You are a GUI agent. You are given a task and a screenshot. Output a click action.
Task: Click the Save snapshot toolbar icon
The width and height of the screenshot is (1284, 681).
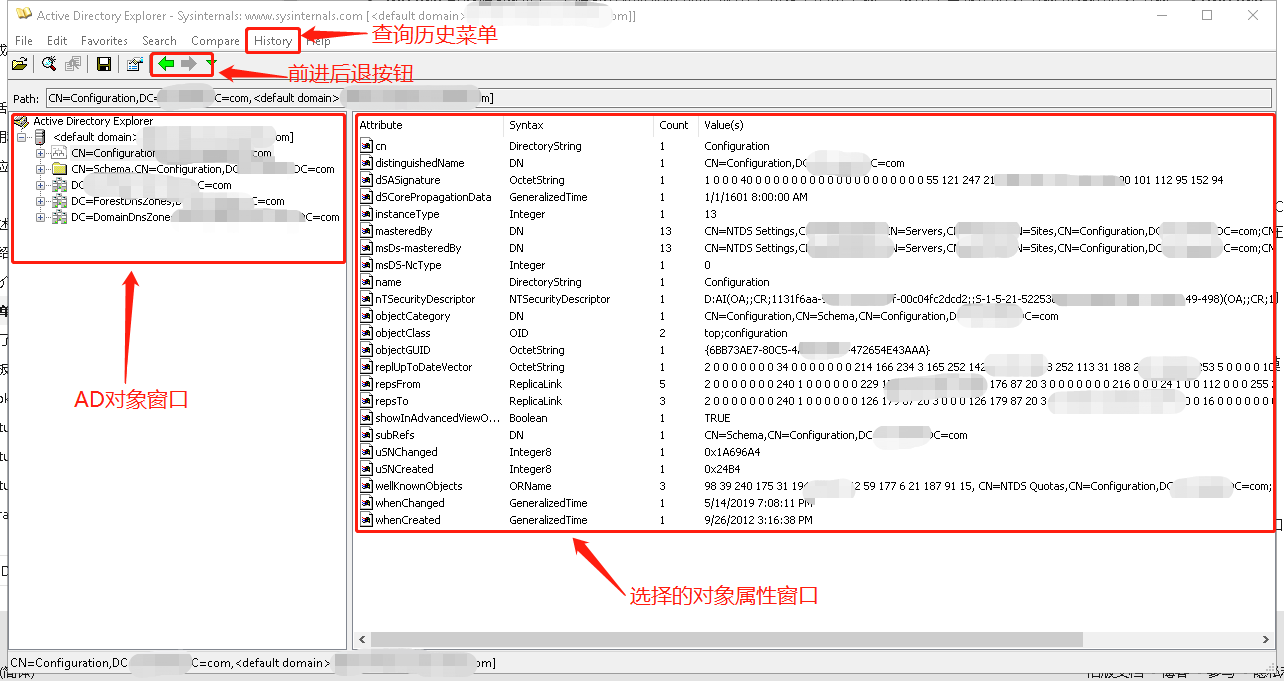105,63
